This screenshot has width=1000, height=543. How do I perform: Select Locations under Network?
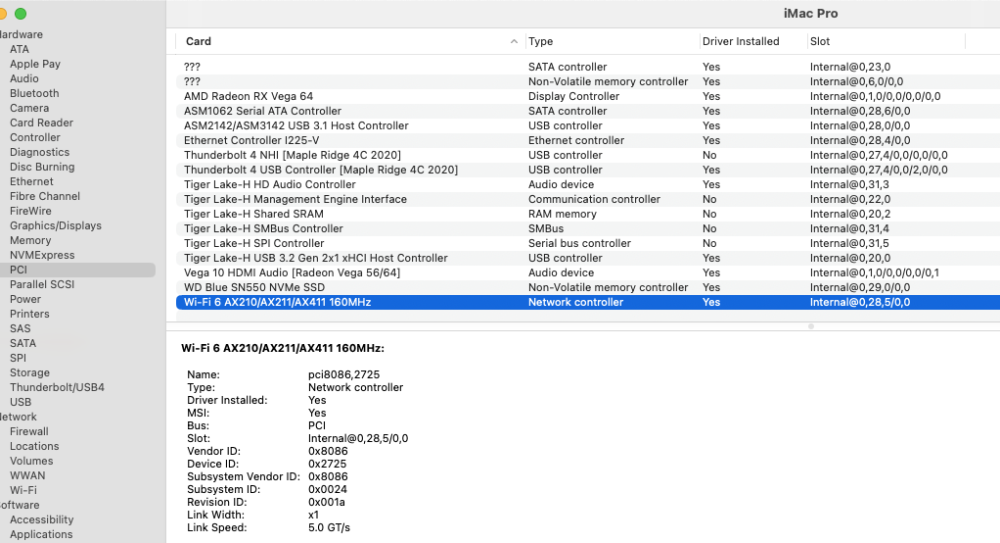tap(34, 446)
